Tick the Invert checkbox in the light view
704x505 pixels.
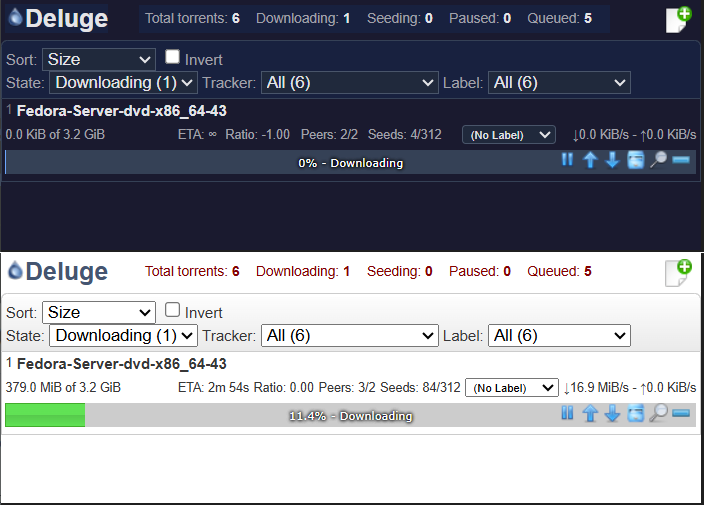tap(172, 310)
